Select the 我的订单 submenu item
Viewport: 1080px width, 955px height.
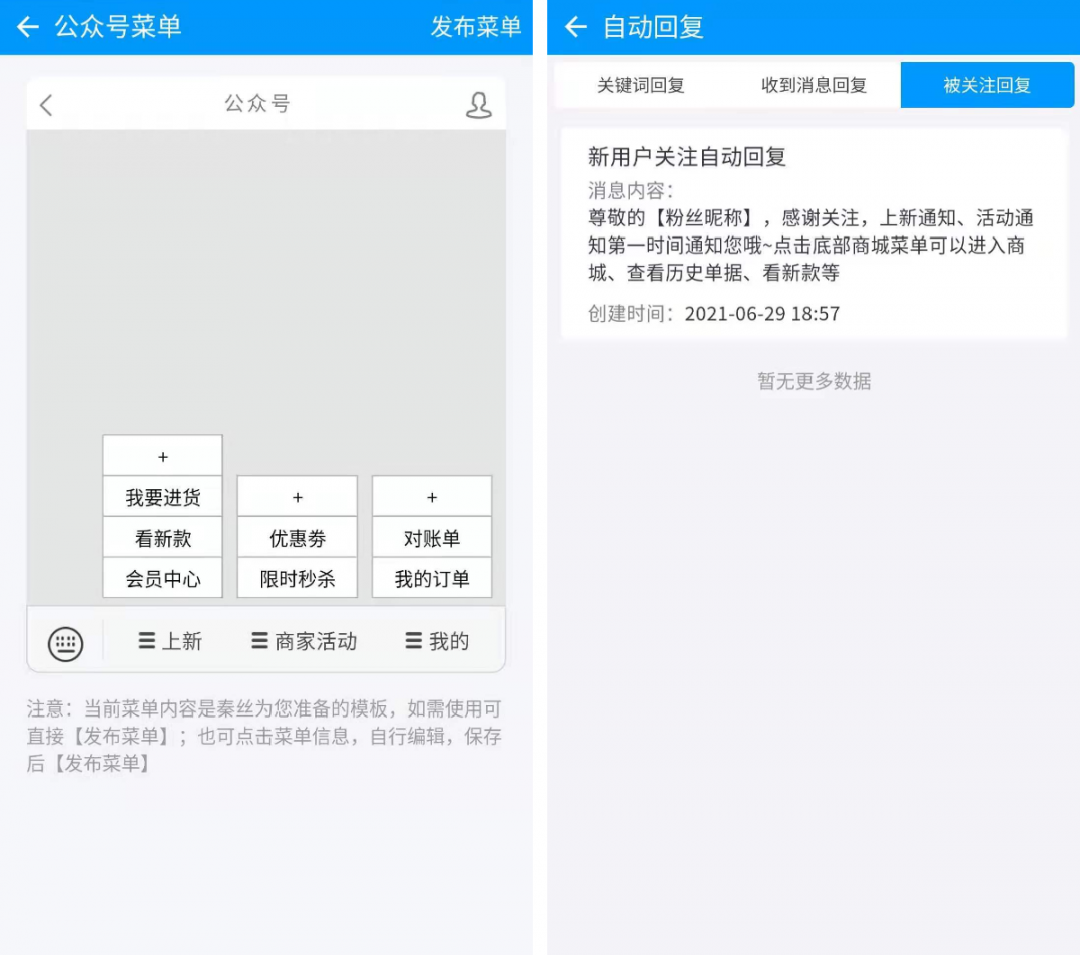432,578
